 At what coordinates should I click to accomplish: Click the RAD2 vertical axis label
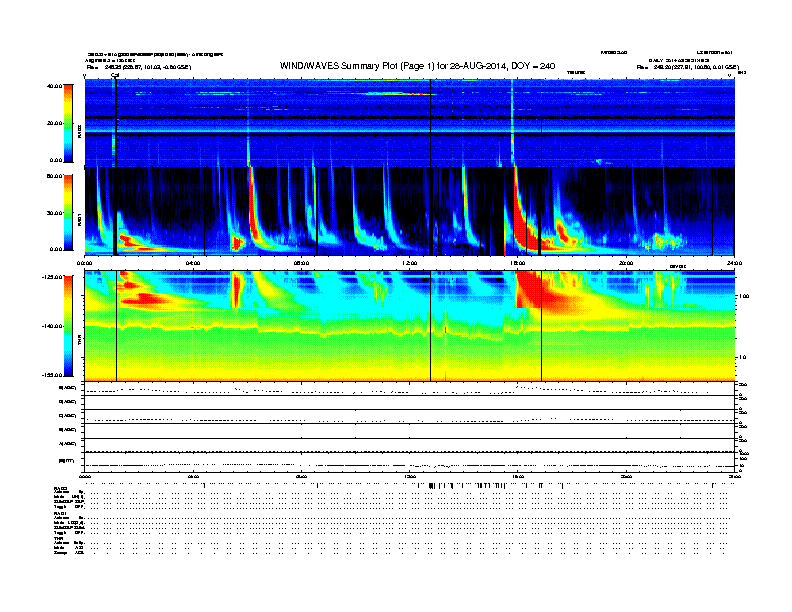[x=79, y=131]
